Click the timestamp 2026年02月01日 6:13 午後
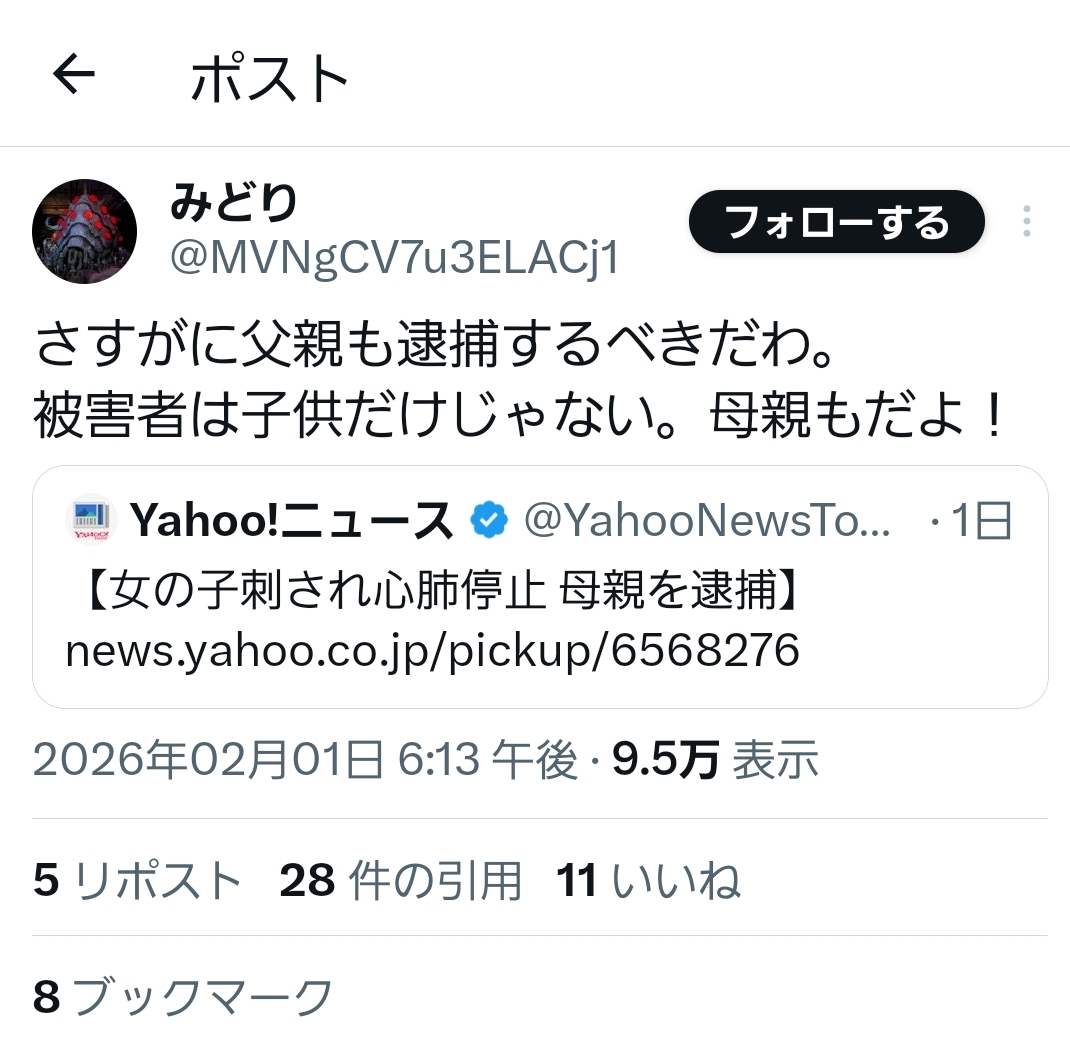Screen dimensions: 1070x1044 305,759
